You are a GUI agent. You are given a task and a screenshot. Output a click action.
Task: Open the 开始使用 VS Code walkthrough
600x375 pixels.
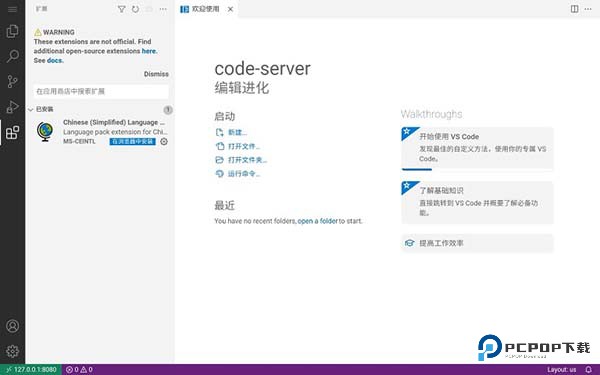click(x=477, y=148)
